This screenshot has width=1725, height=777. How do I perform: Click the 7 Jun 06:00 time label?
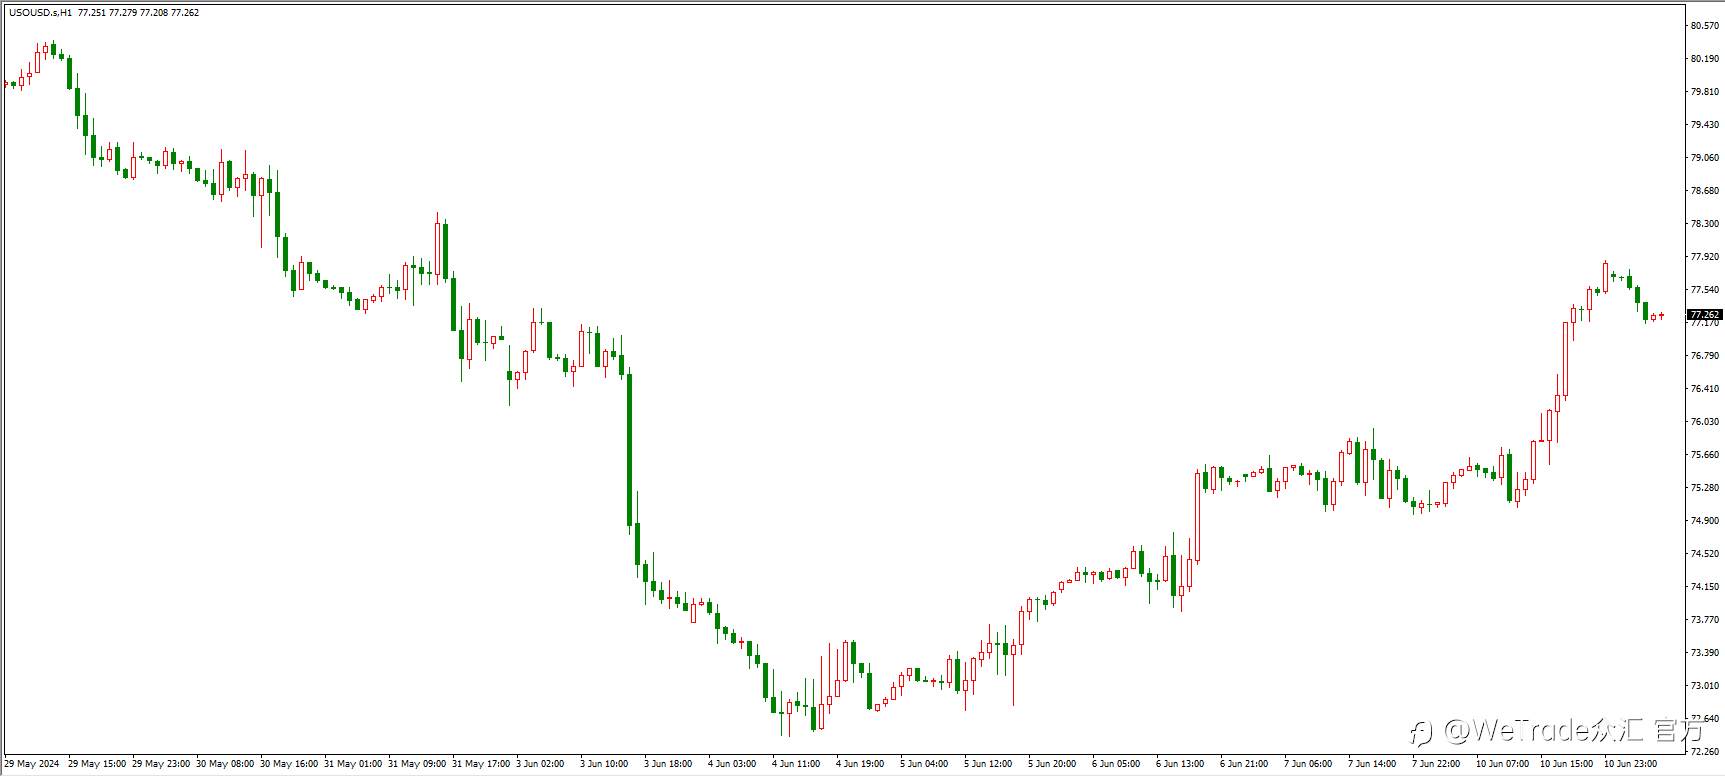pyautogui.click(x=1308, y=764)
